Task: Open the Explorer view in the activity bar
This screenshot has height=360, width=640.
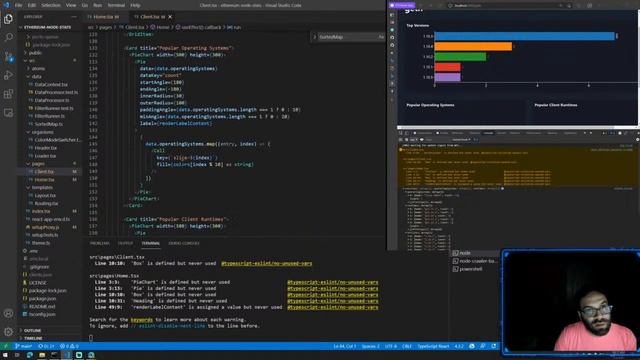Action: 8,19
